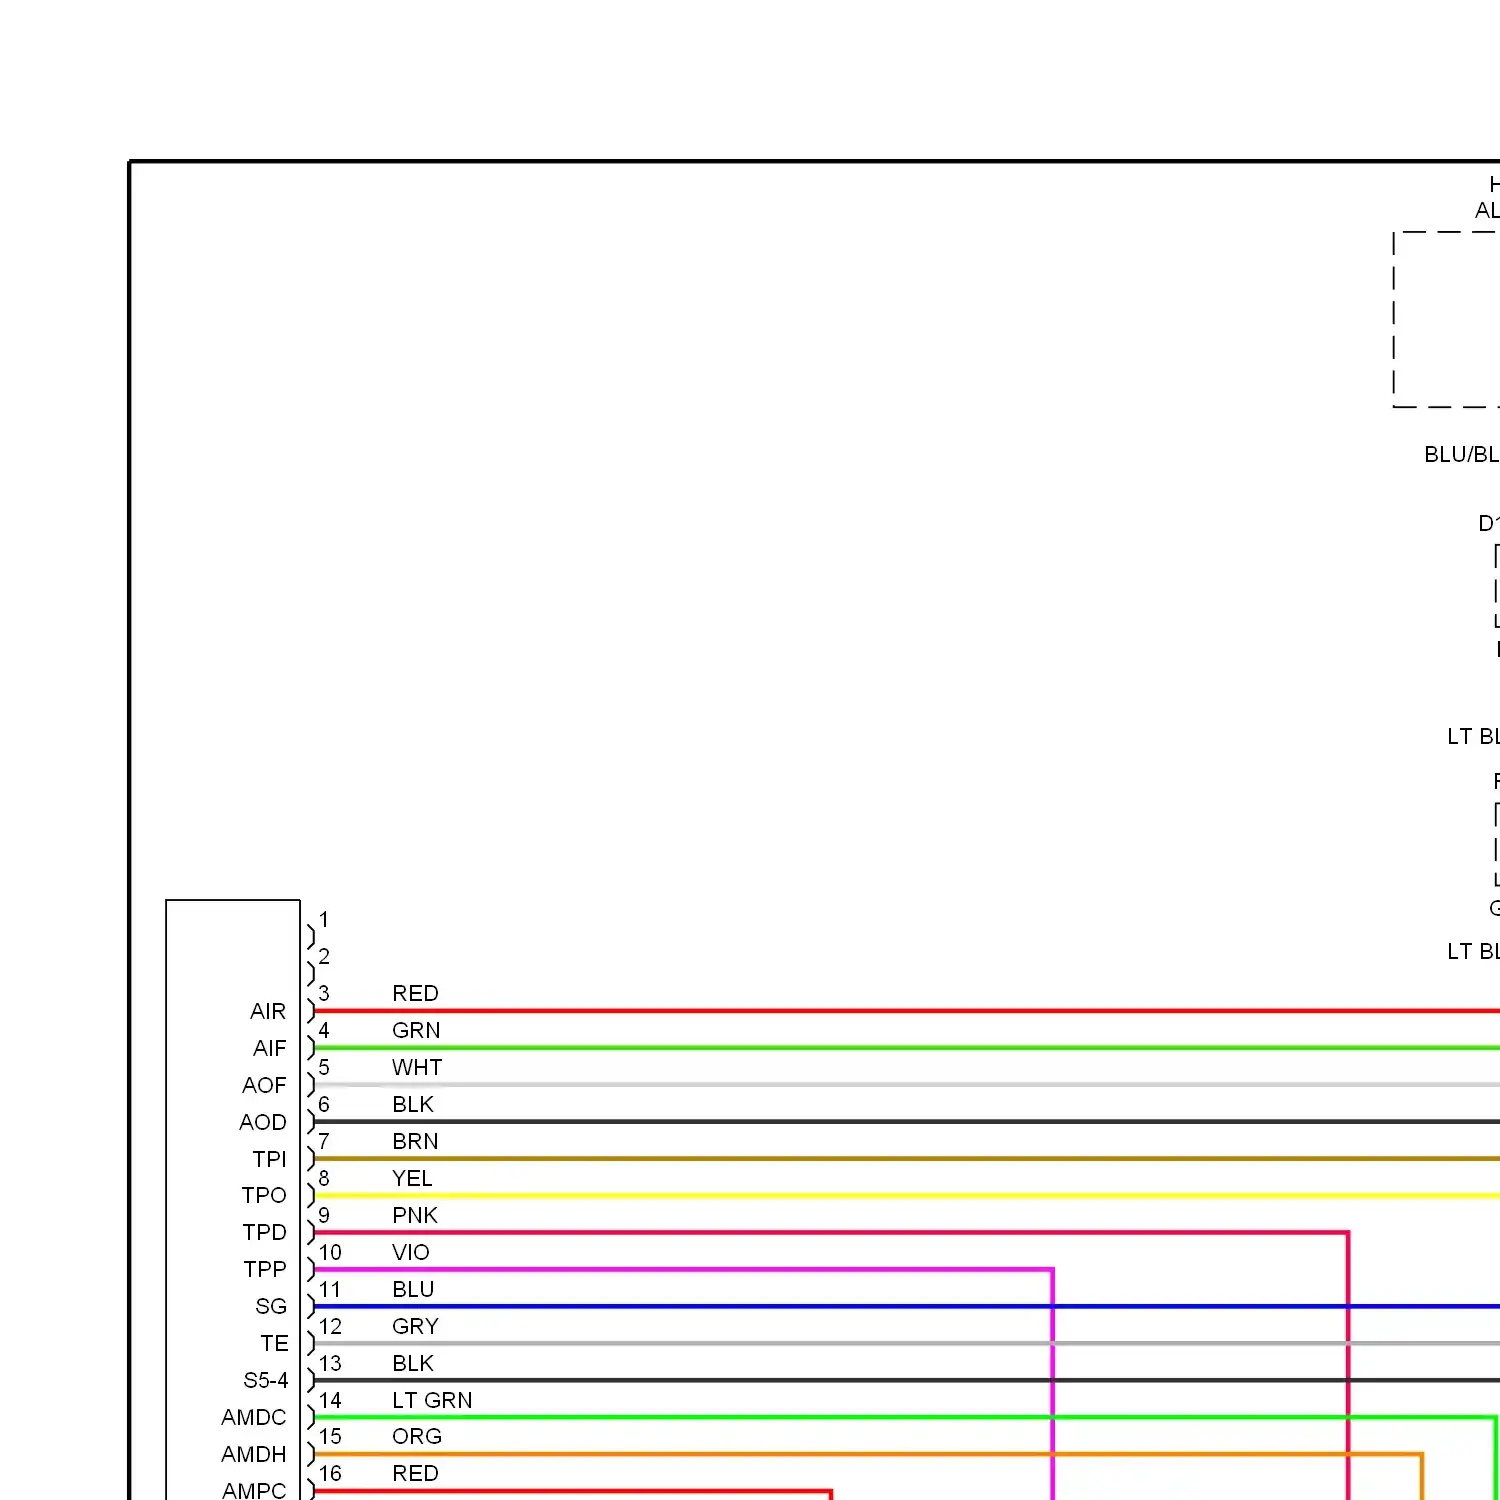Select the AMDC terminal label
This screenshot has height=1500, width=1500.
click(254, 1417)
